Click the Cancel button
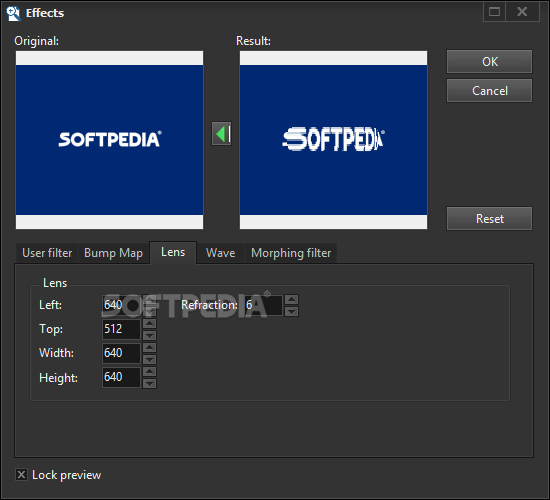The image size is (550, 500). [489, 91]
